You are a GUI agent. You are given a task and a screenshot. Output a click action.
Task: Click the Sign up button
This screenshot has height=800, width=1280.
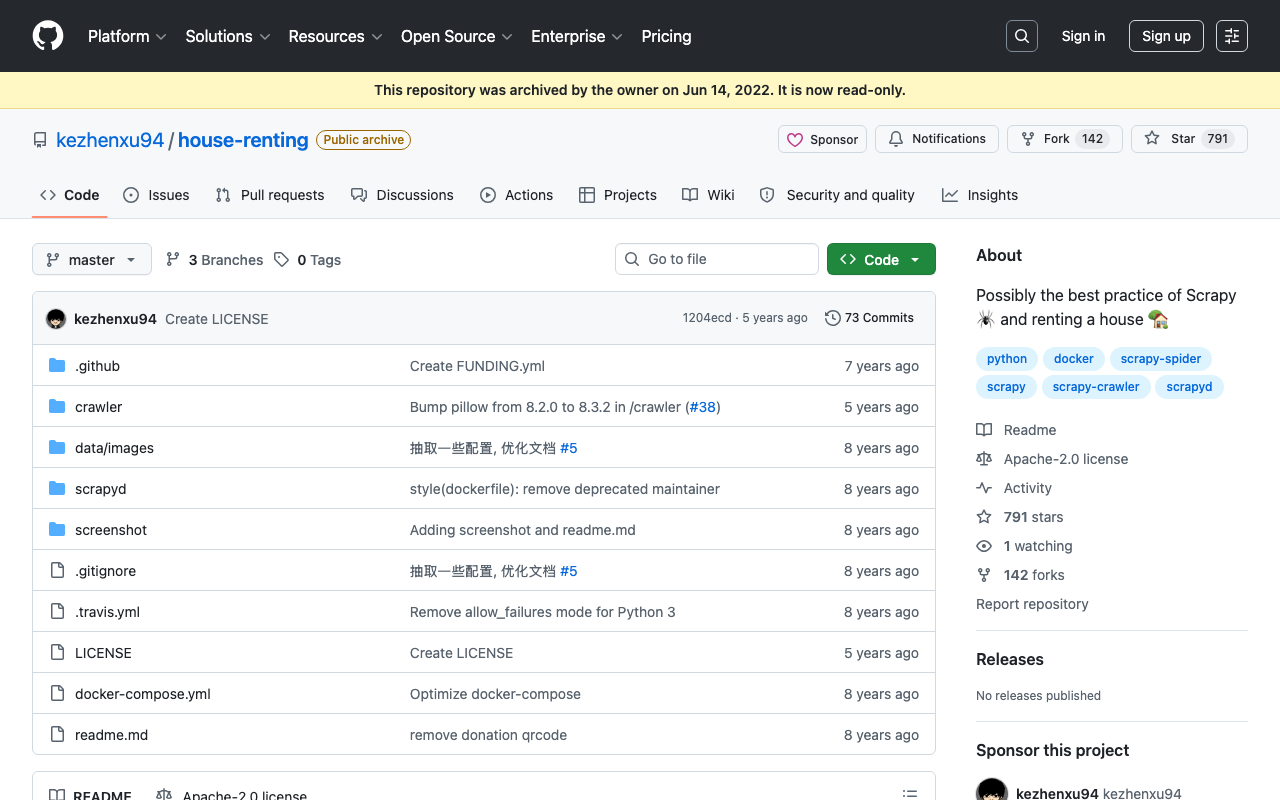(x=1166, y=36)
